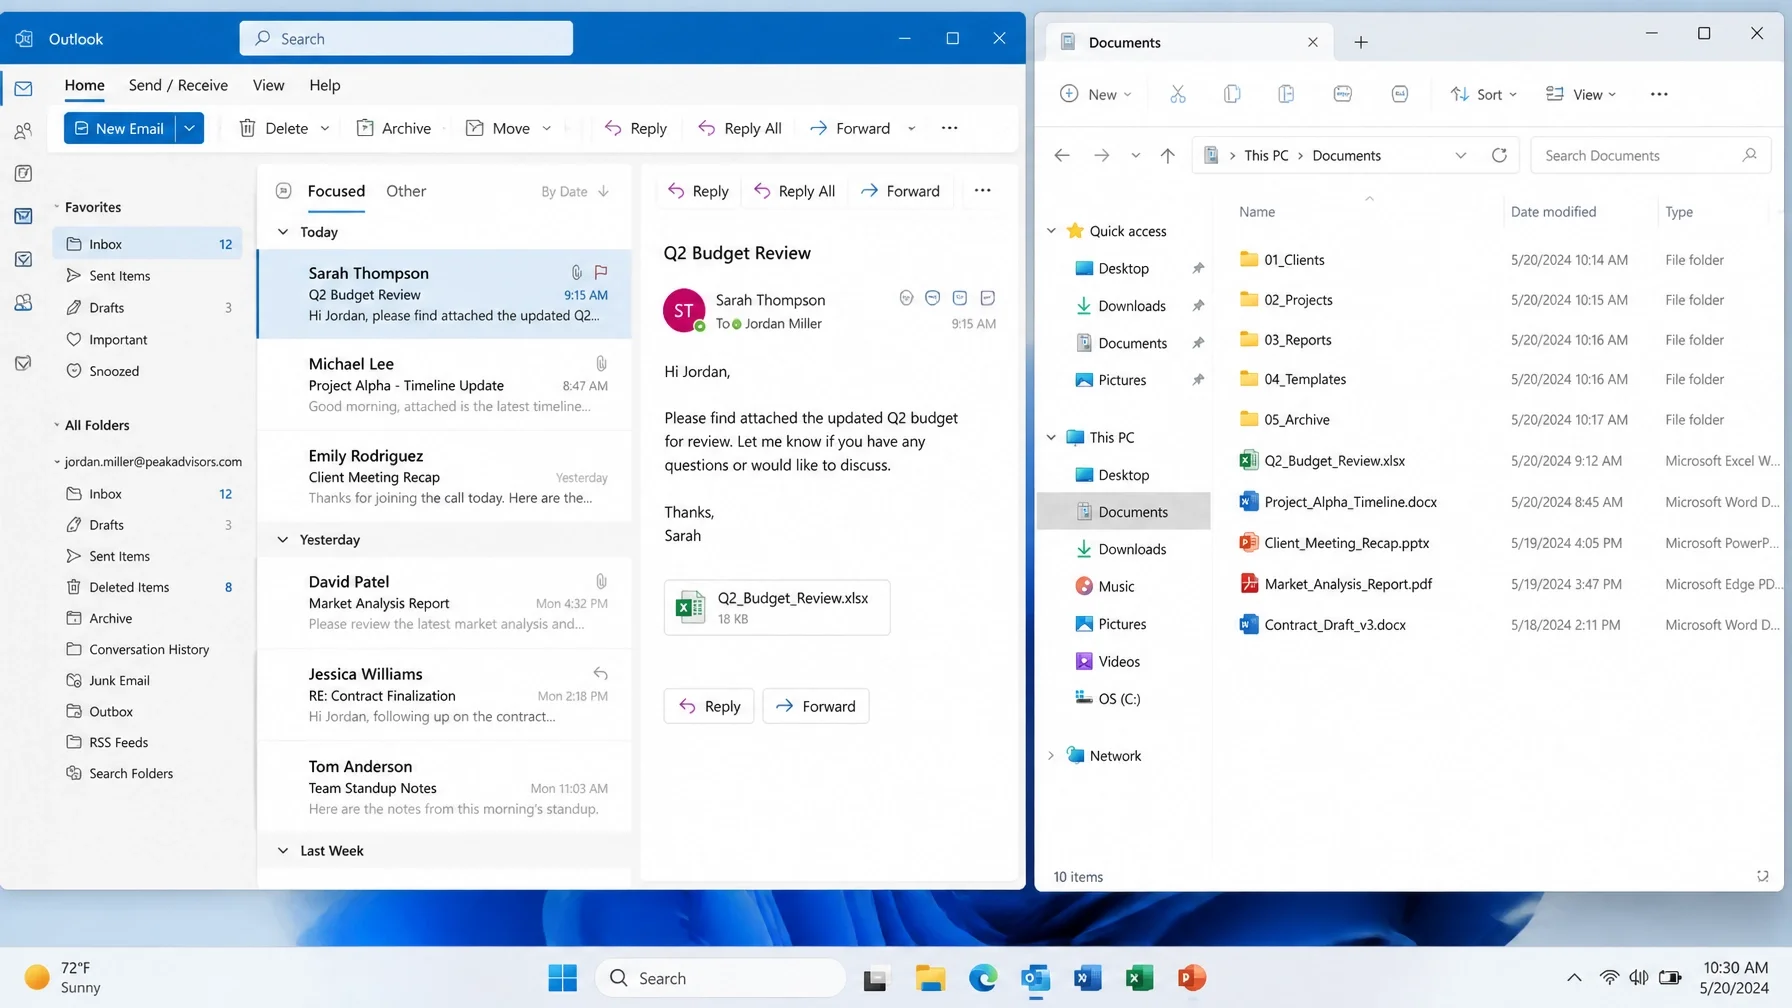Click the Share icon in File Explorer toolbar
The image size is (1792, 1008).
point(1400,94)
